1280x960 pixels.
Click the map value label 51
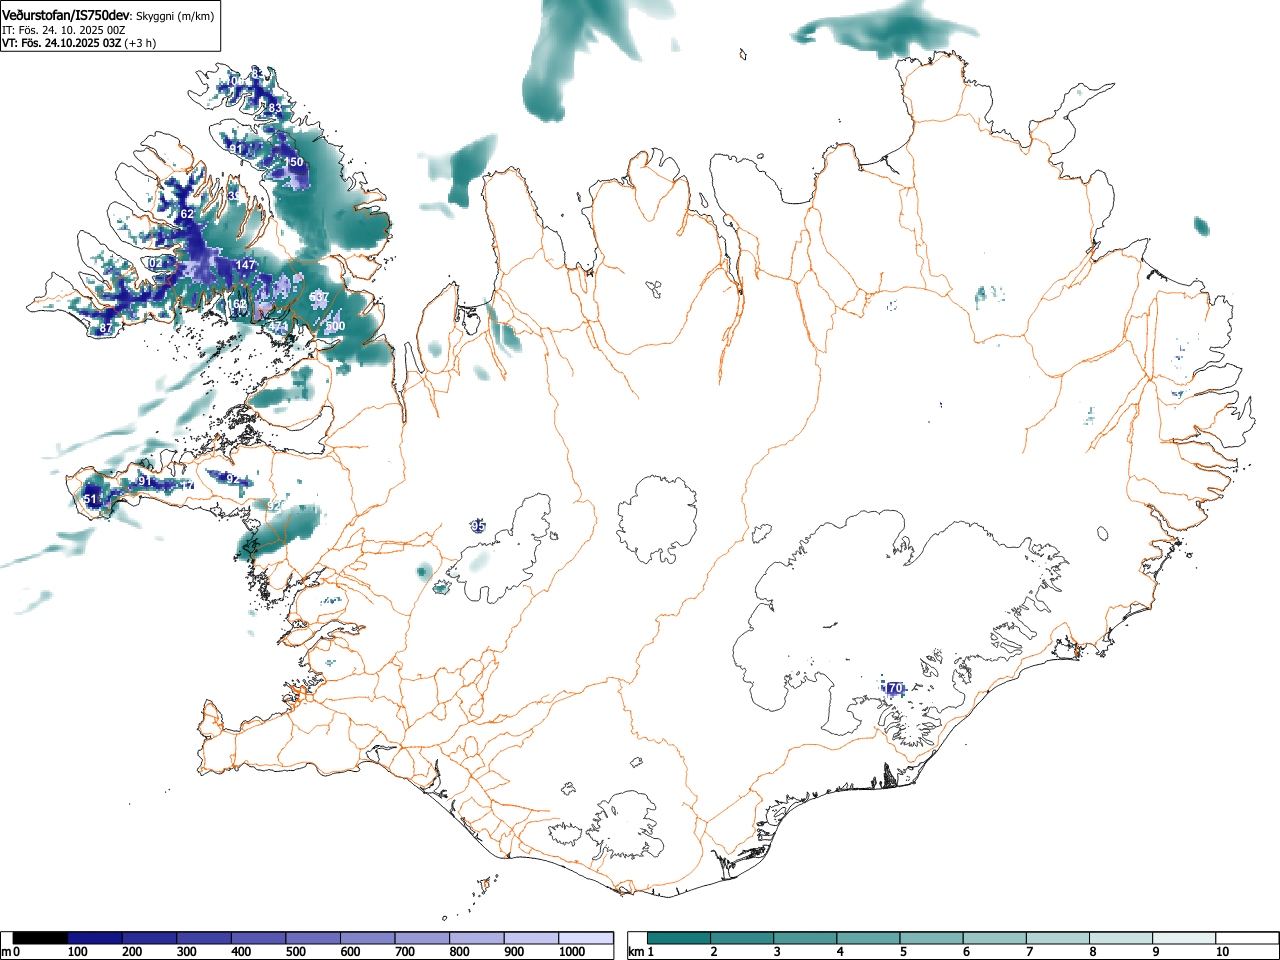tap(90, 499)
